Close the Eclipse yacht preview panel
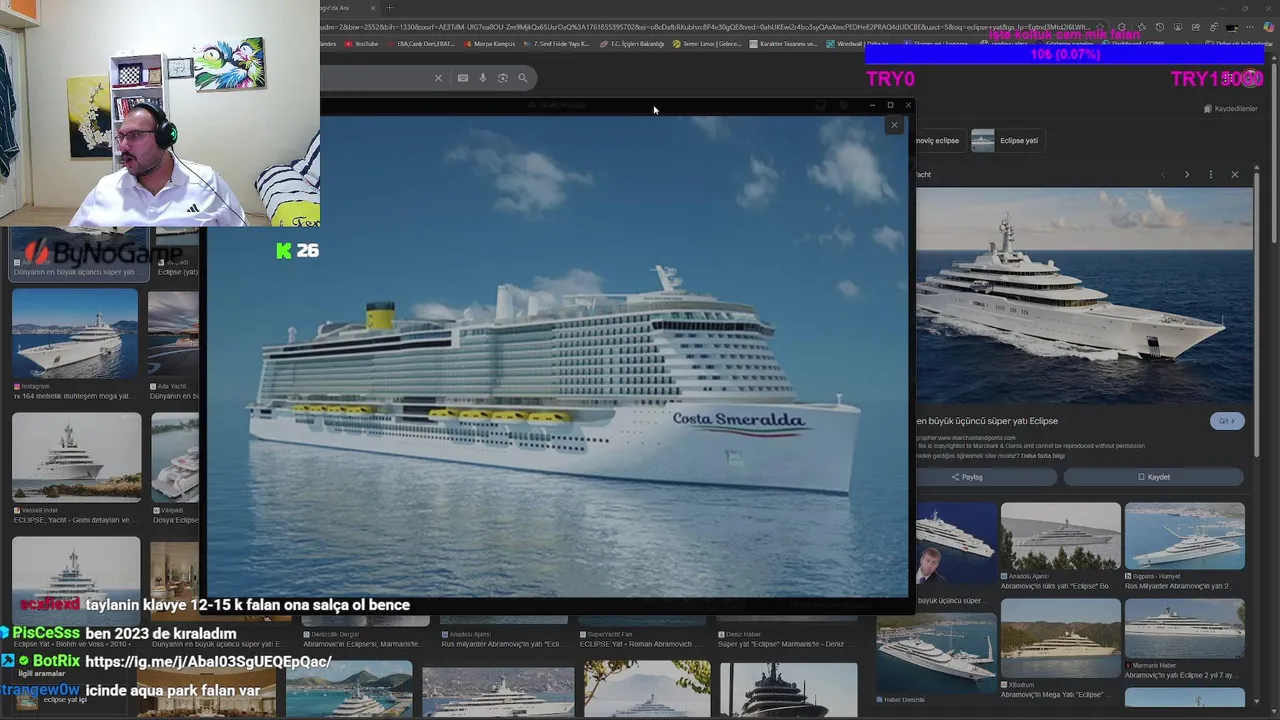This screenshot has height=720, width=1280. [1235, 175]
